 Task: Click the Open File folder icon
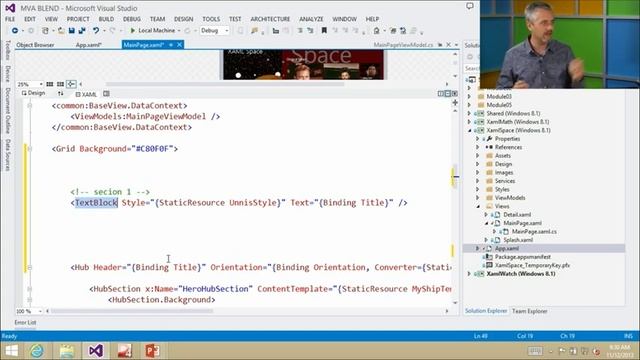(x=61, y=31)
